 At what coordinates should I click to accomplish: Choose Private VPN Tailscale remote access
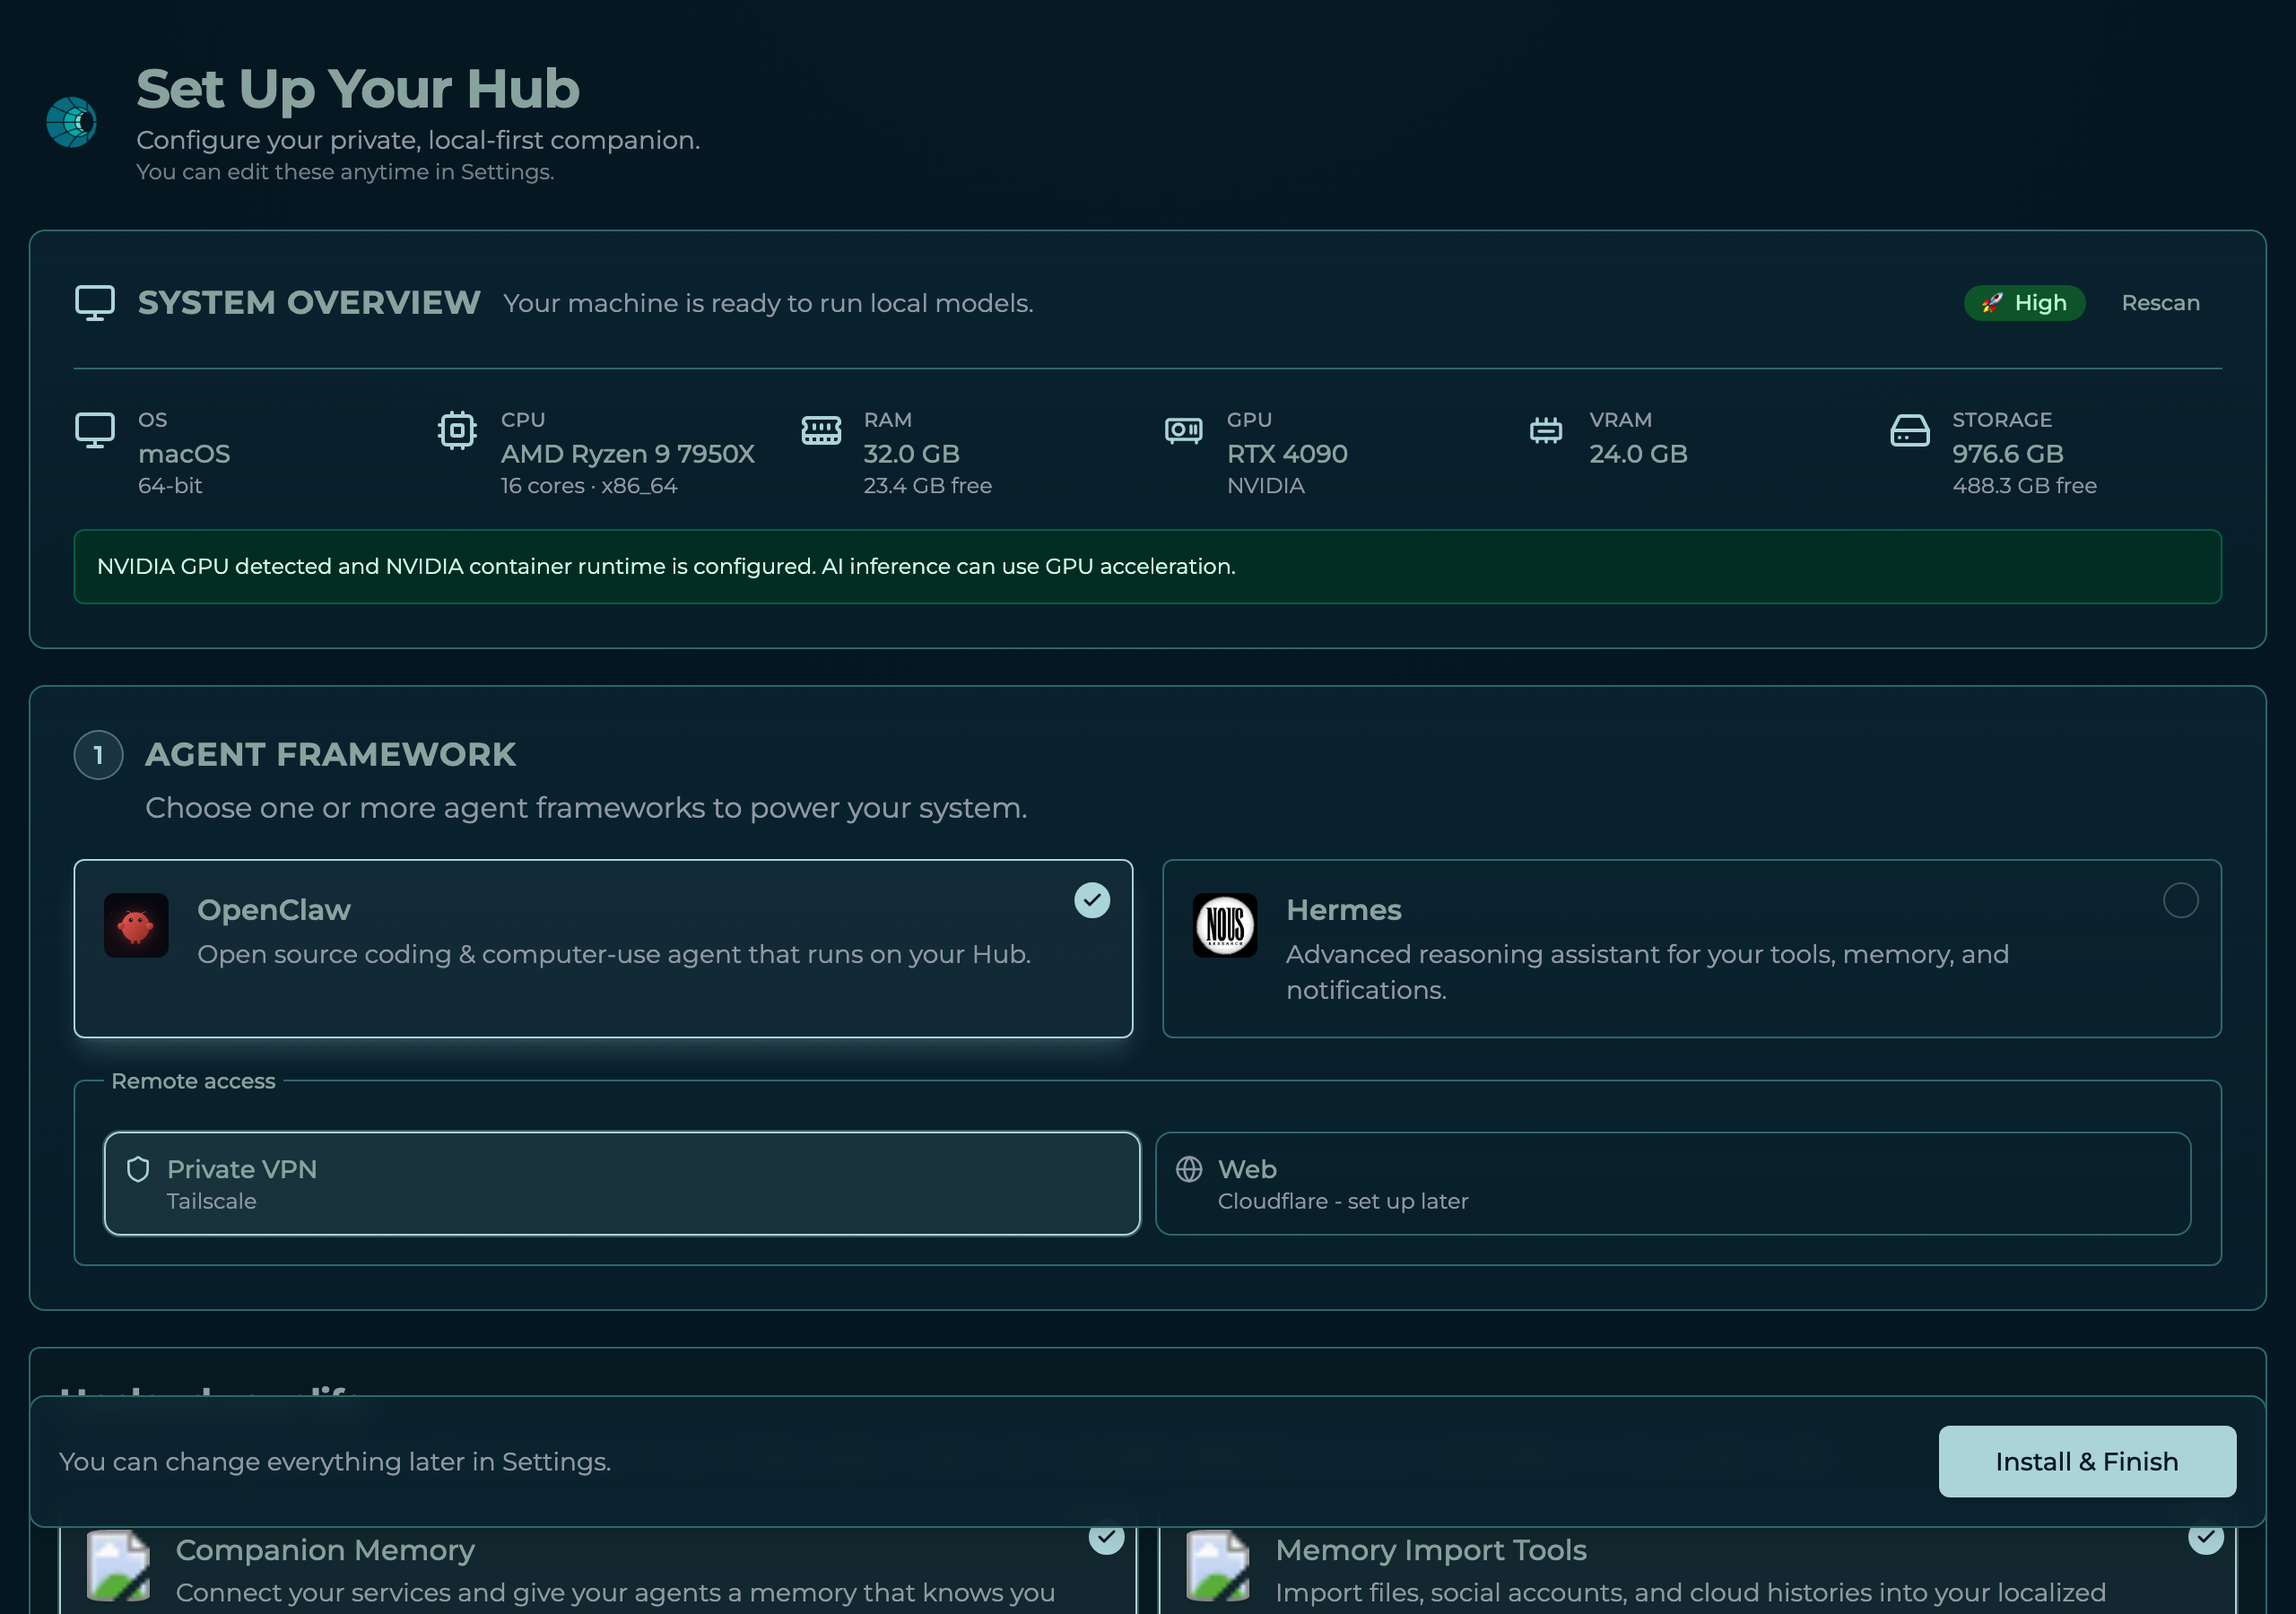click(x=622, y=1184)
